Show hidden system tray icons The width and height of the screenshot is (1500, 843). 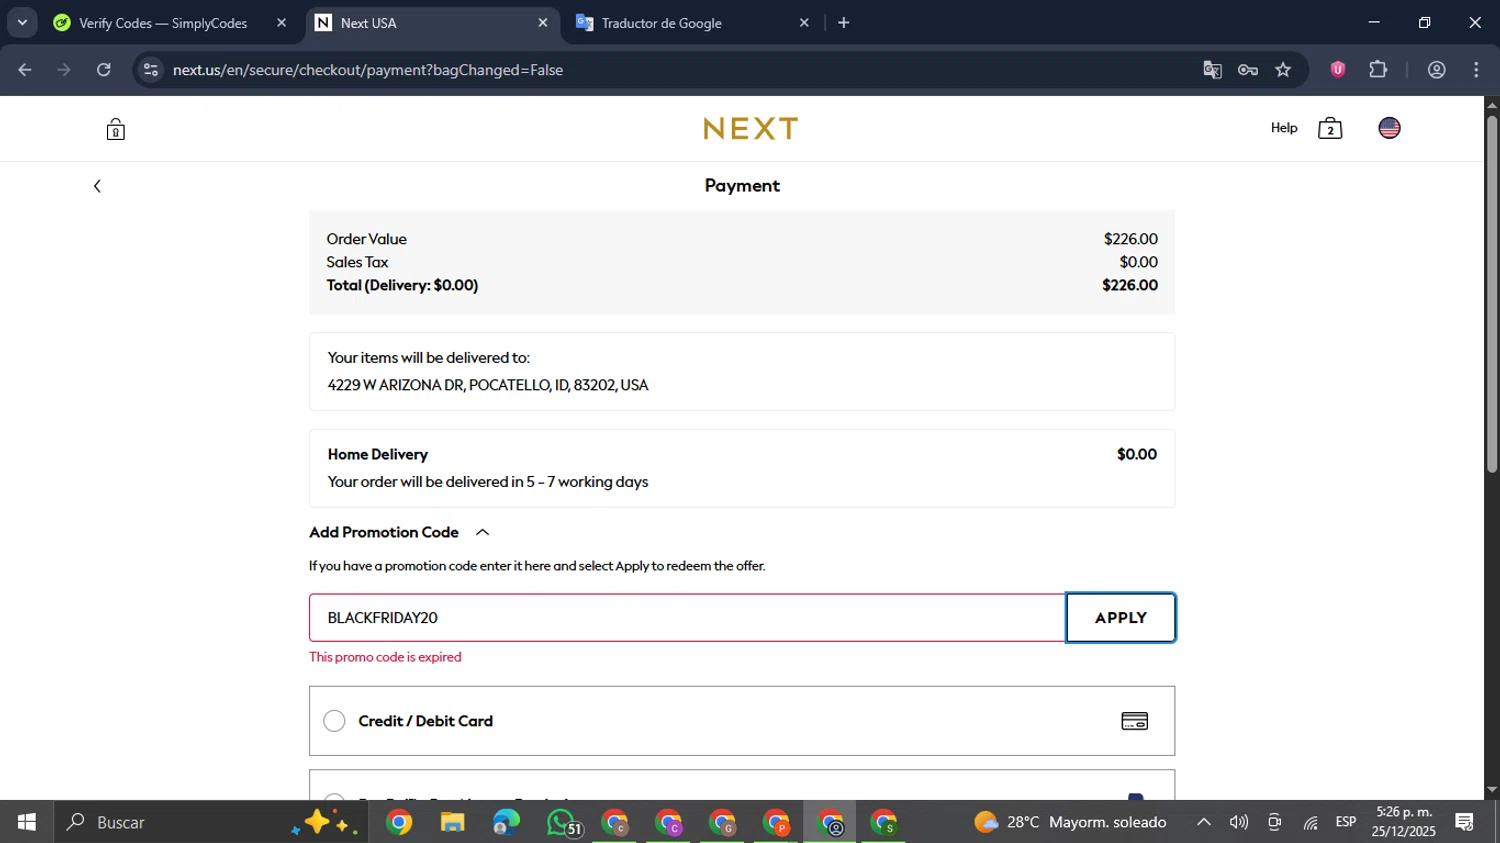click(x=1204, y=822)
